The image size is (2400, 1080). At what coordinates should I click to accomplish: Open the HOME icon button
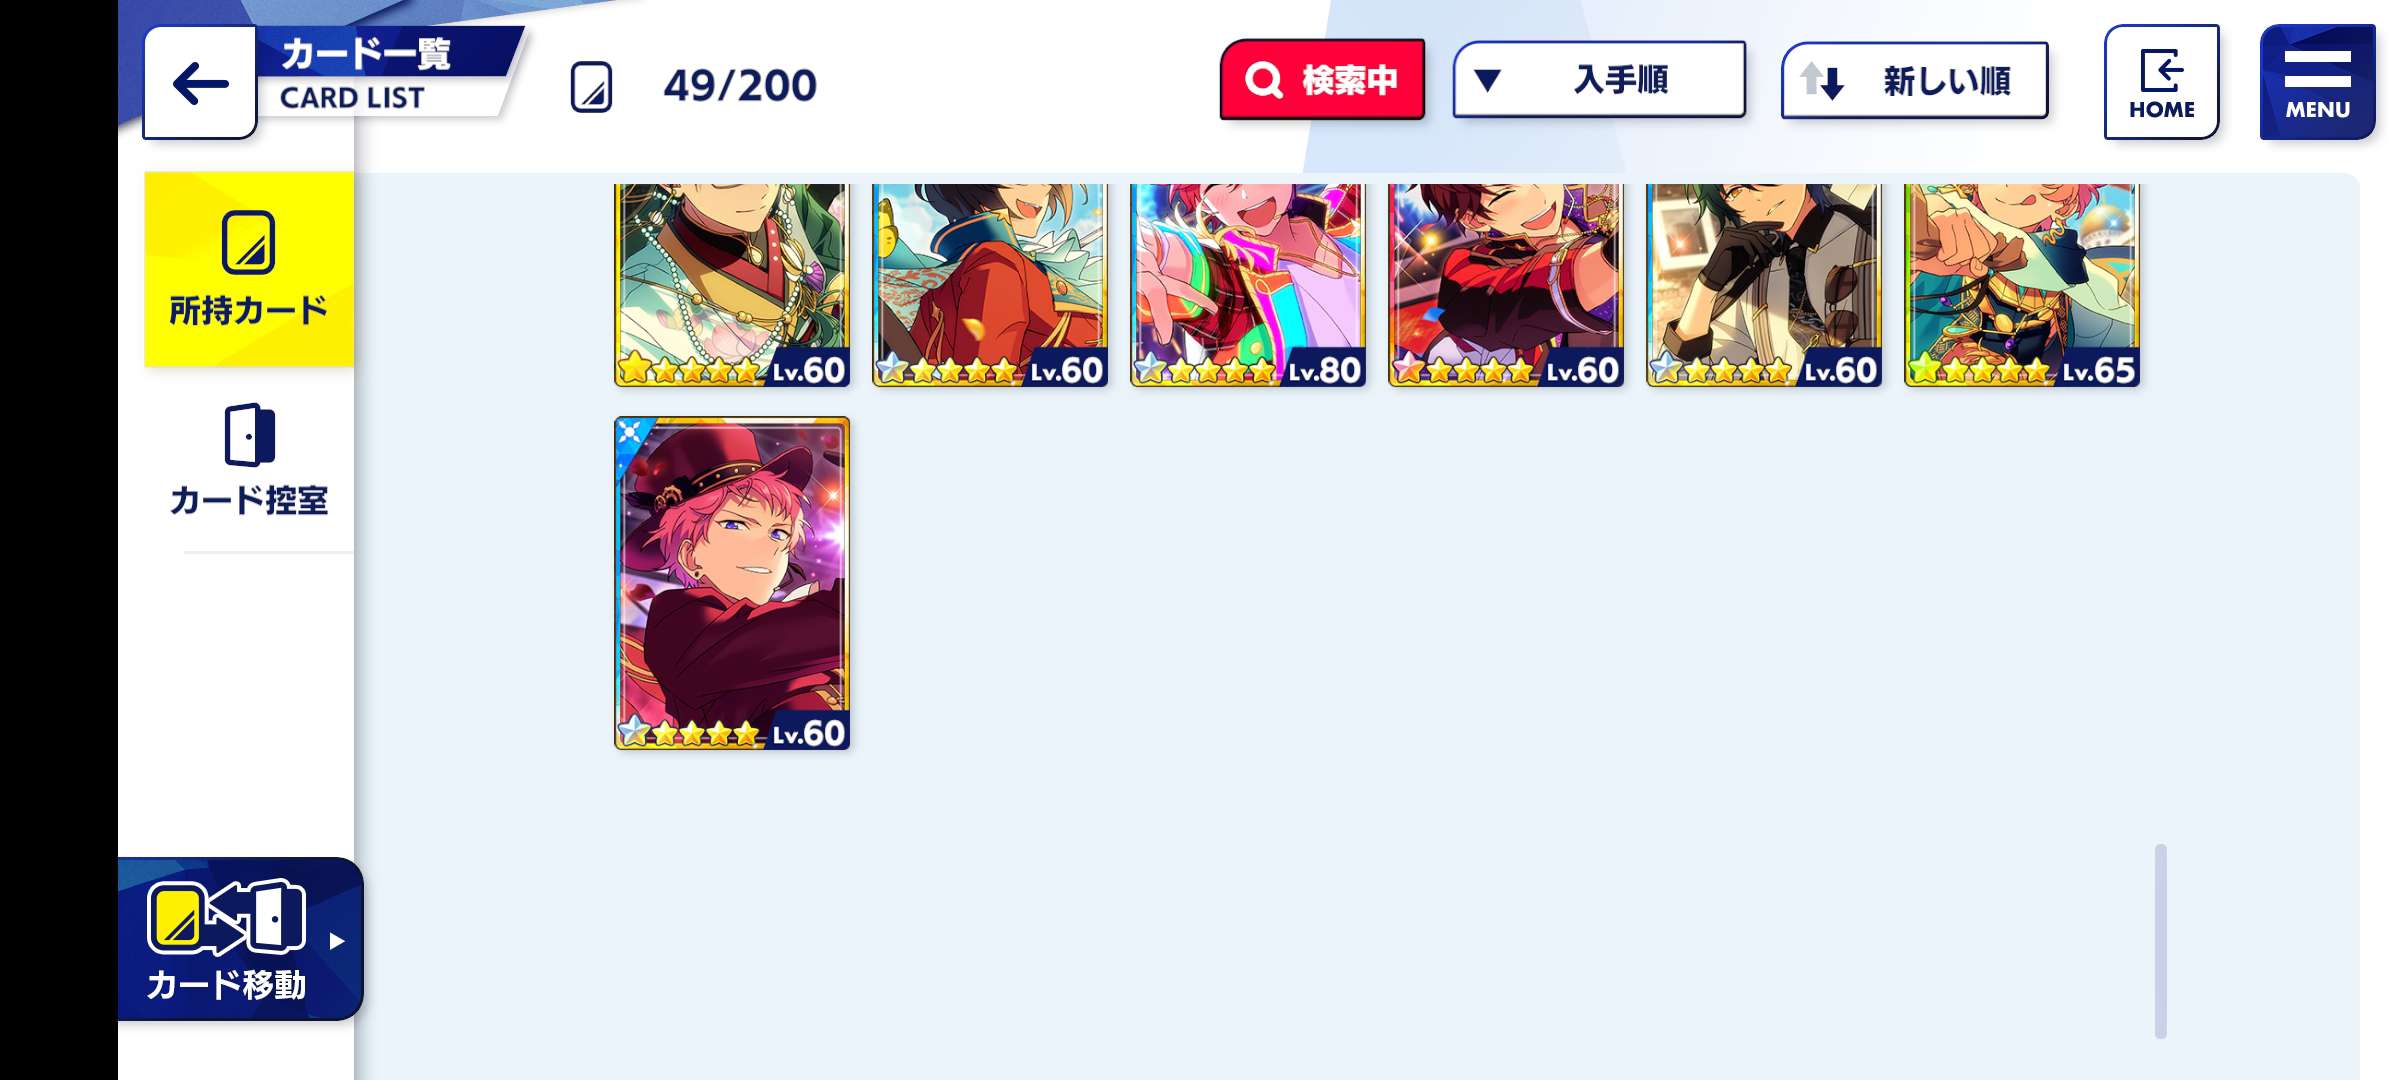pyautogui.click(x=2161, y=82)
